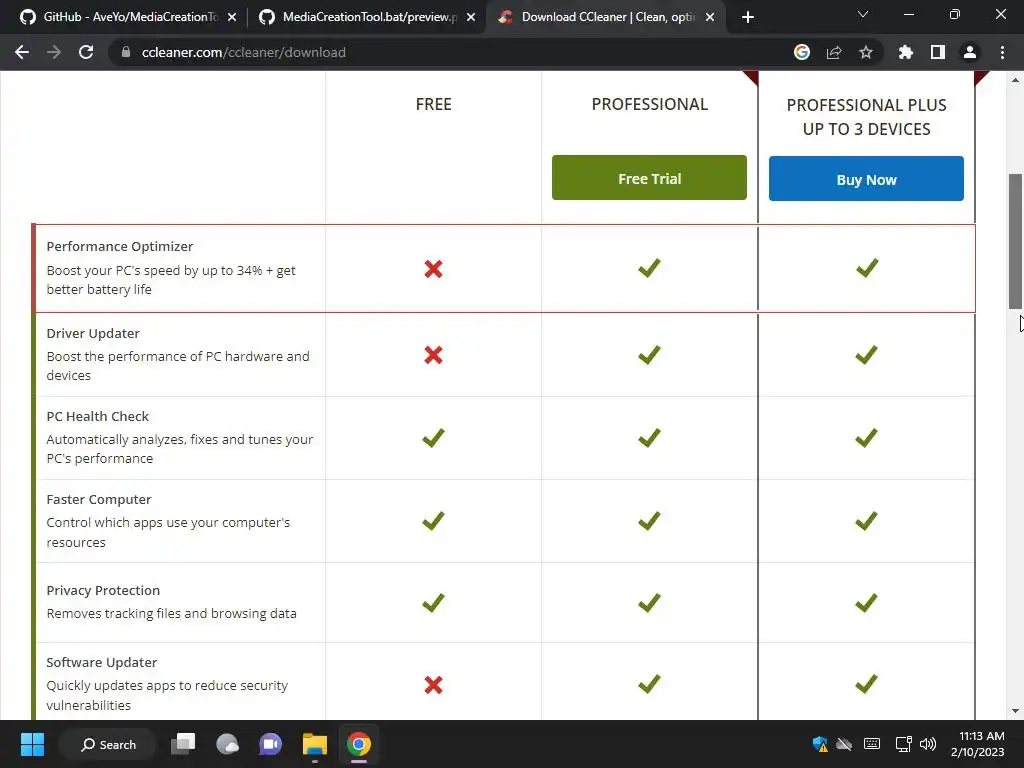The width and height of the screenshot is (1024, 768).
Task: Click the address bar URL
Action: coord(244,52)
